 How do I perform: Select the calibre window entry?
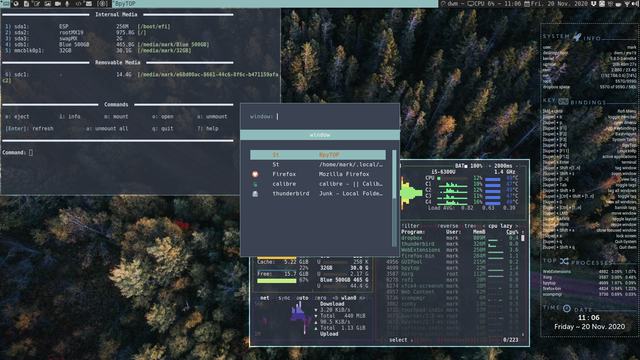(318, 184)
